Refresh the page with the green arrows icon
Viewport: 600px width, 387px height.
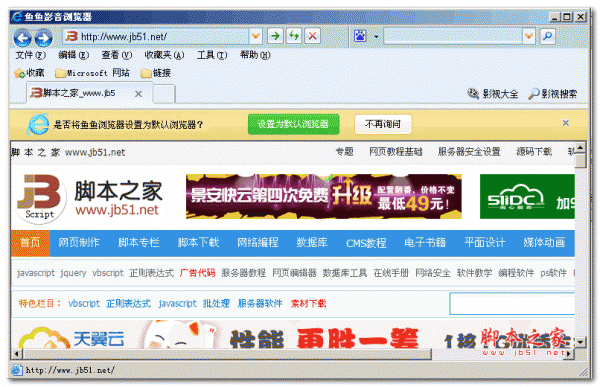294,36
